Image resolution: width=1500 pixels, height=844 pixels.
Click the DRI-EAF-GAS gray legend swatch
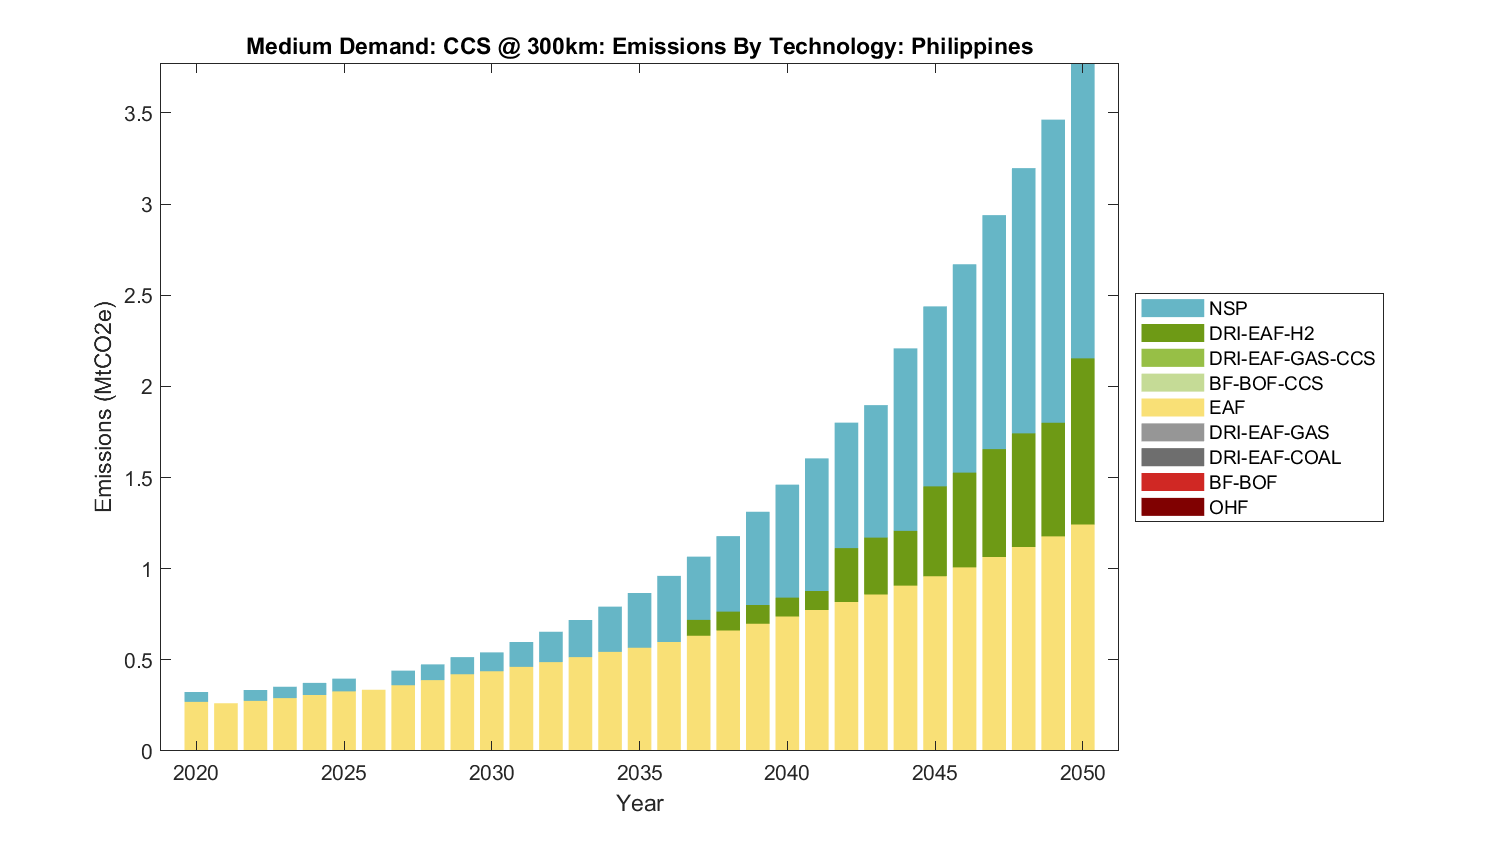(1172, 433)
